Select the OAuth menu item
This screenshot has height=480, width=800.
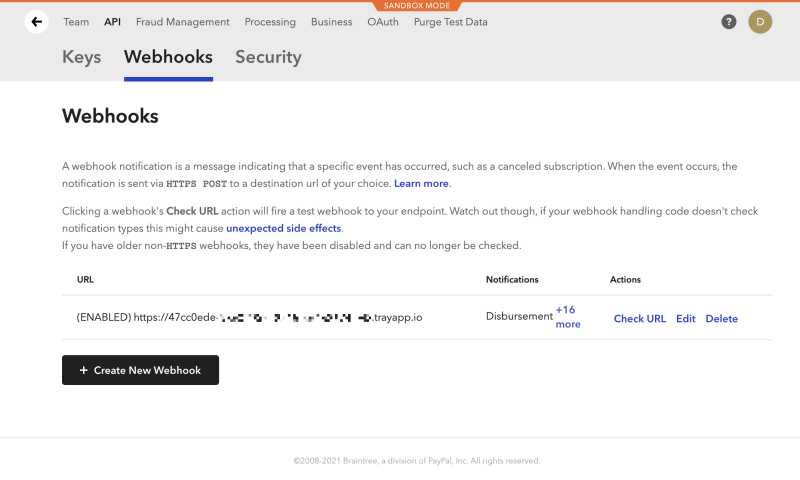click(382, 22)
